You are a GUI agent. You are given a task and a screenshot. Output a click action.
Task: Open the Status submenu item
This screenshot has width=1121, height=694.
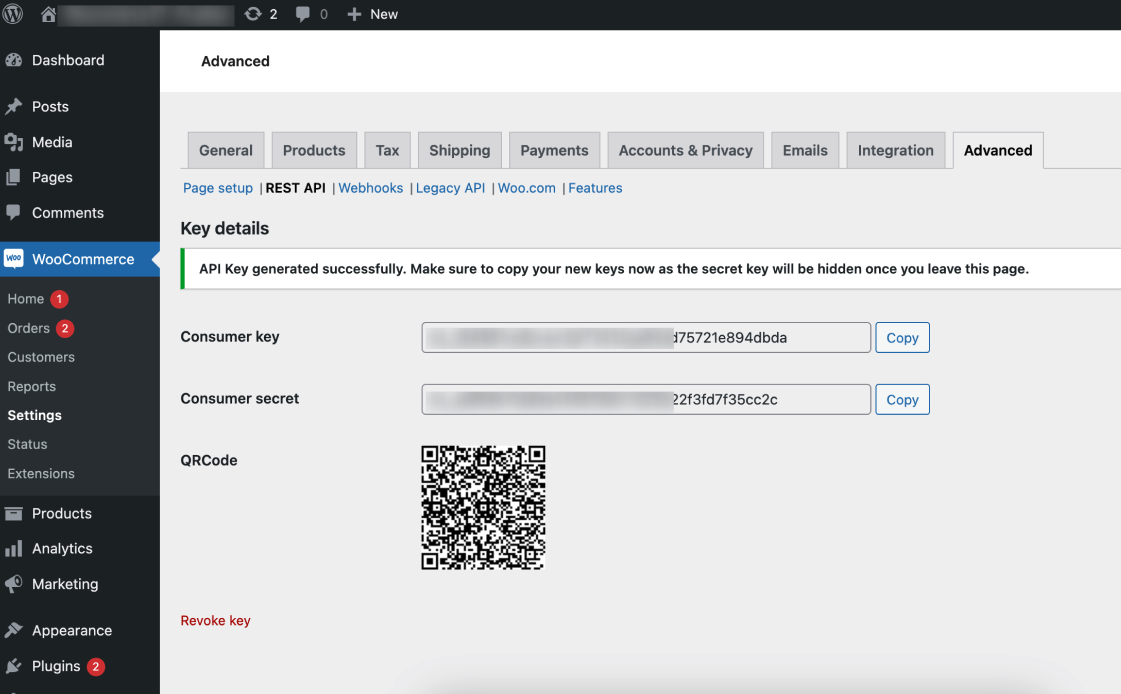click(x=27, y=444)
